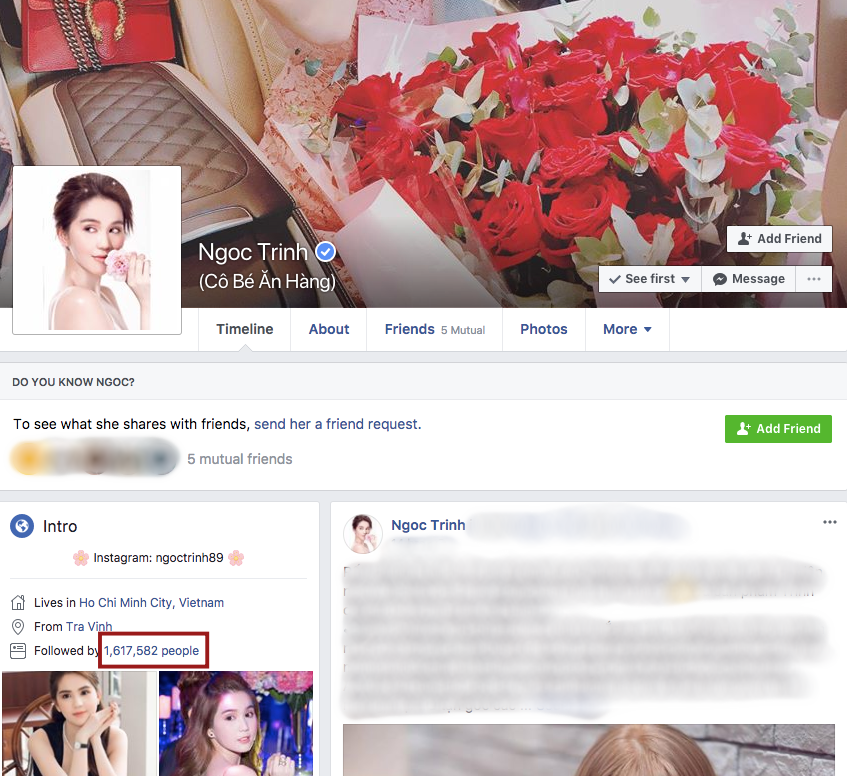Switch to the About tab
Viewport: 847px width, 776px height.
(x=329, y=329)
